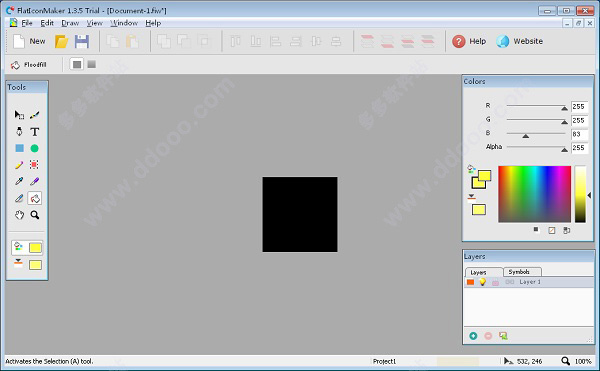The image size is (600, 371).
Task: Choose the Pen nib tool
Action: tap(19, 132)
